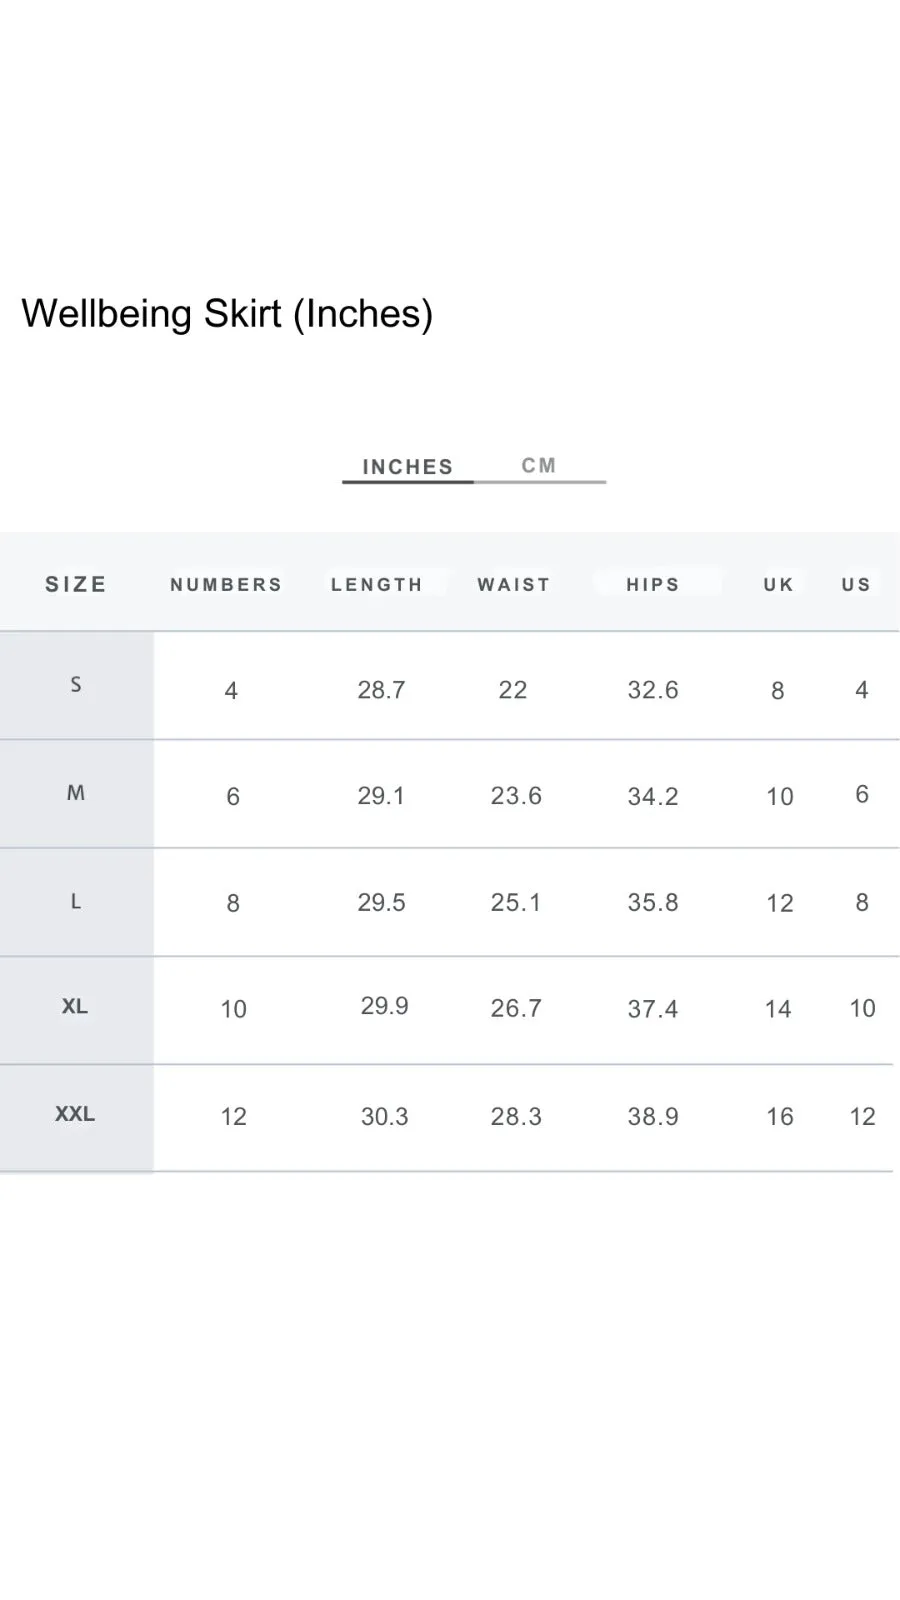Screen dimensions: 900x1600
Task: Select the M size row label
Action: coord(76,793)
